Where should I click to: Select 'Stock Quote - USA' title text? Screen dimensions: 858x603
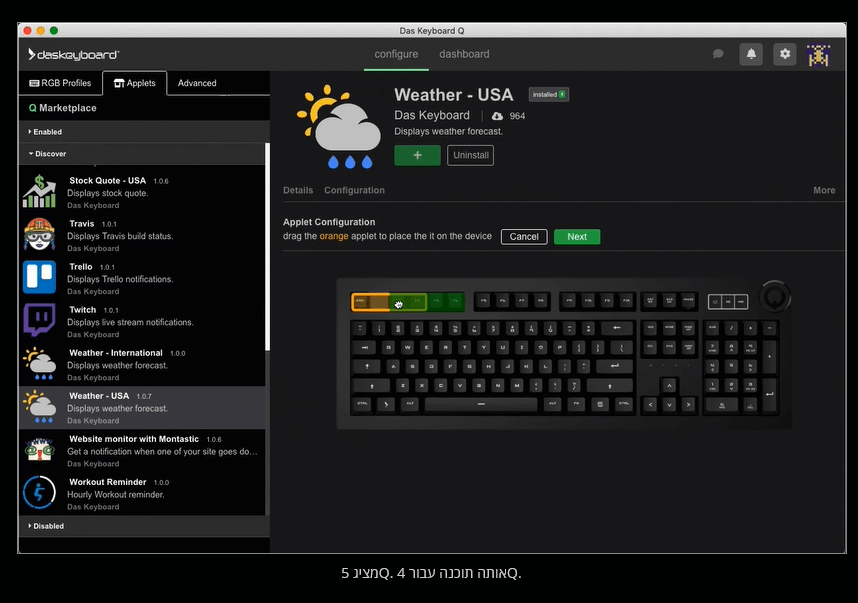[x=108, y=181]
